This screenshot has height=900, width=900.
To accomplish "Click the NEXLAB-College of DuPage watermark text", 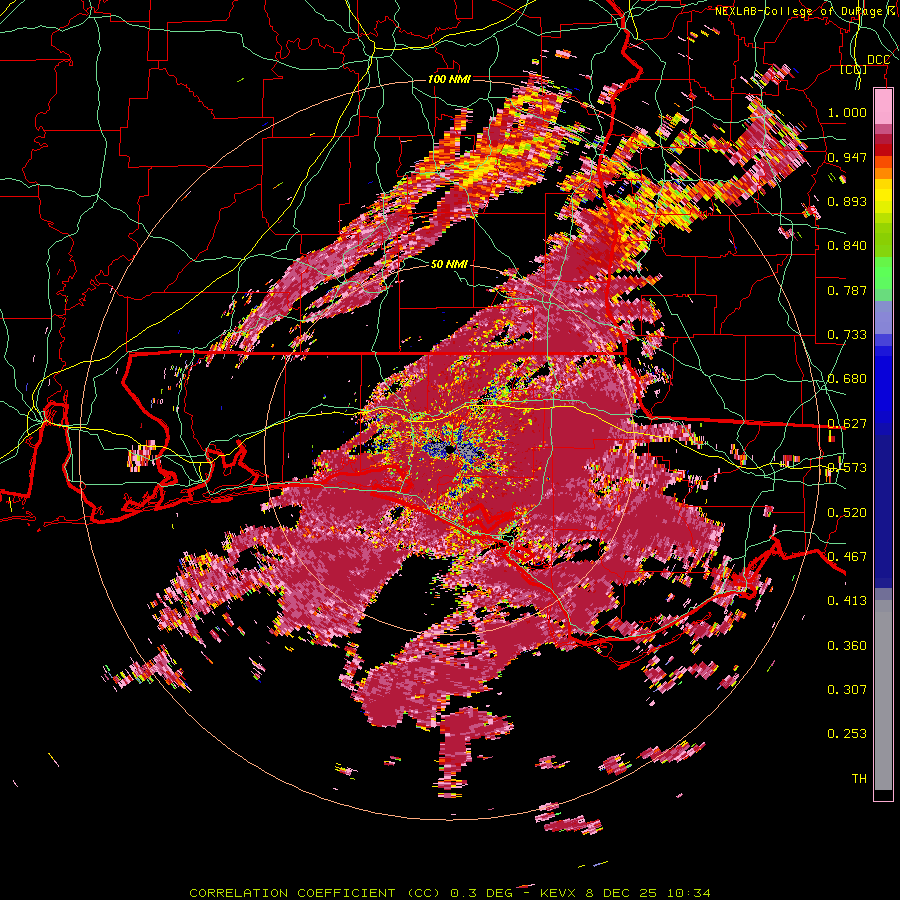I will (x=806, y=11).
